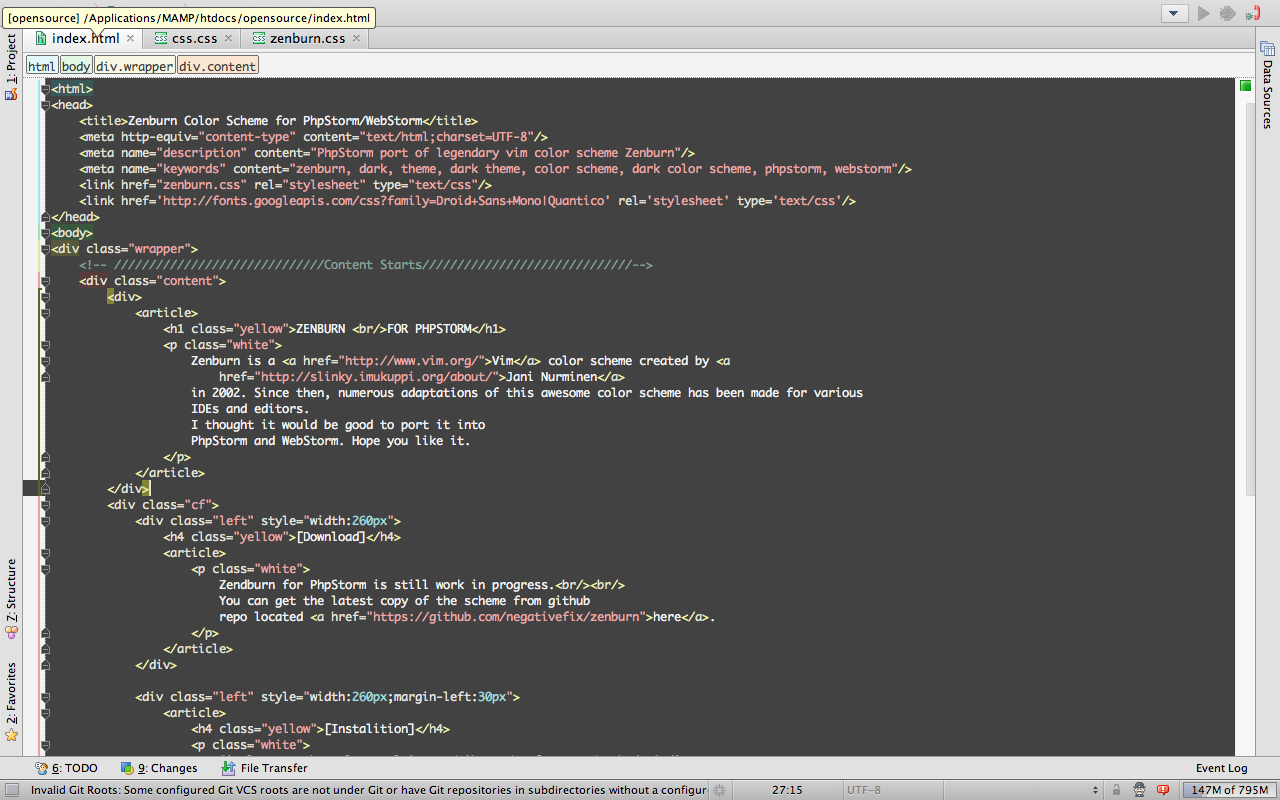This screenshot has width=1280, height=800.
Task: Open the Changes tool window
Action: click(159, 768)
